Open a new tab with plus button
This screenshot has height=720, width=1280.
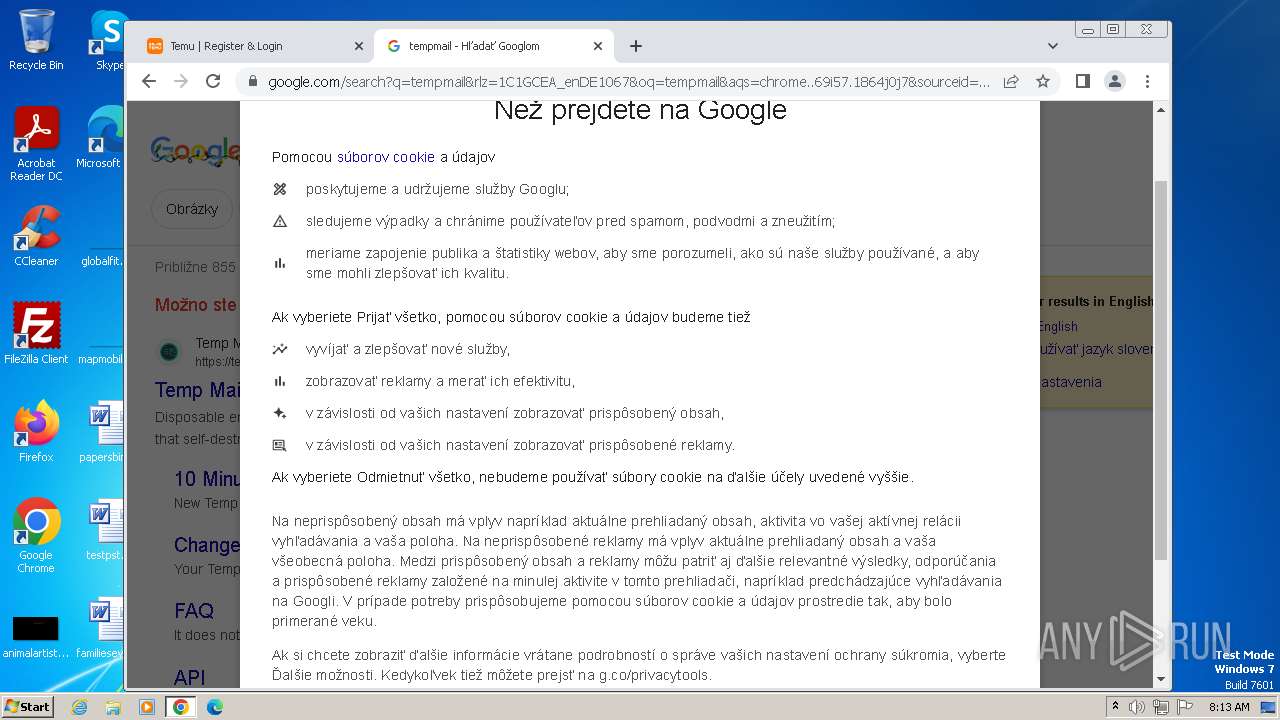pos(636,46)
